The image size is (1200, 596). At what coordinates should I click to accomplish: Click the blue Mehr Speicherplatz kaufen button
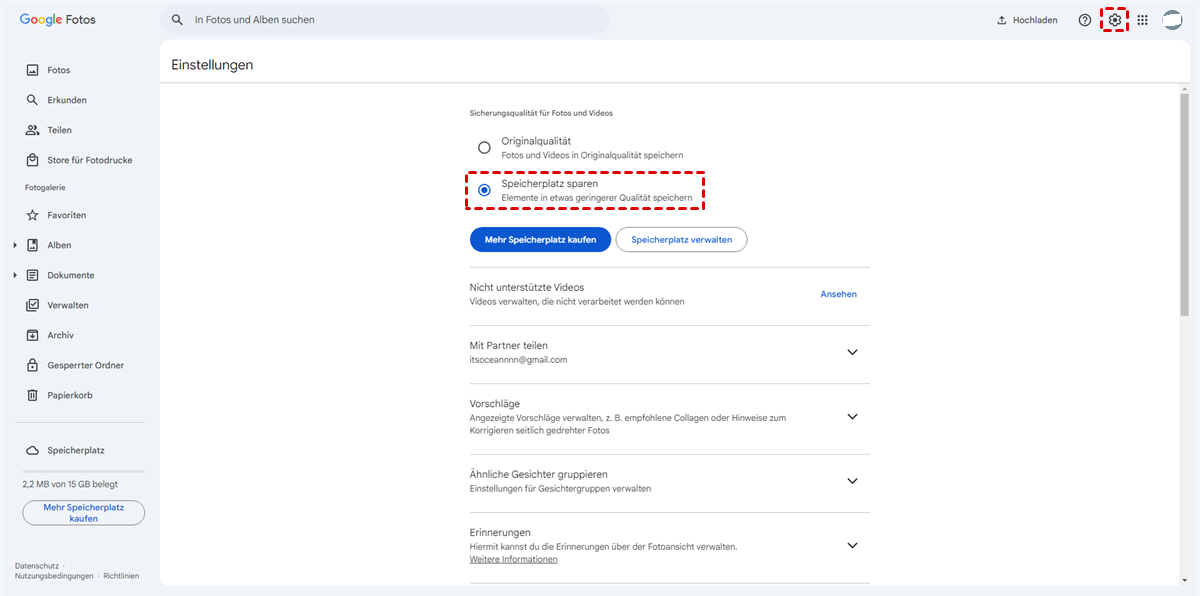coord(540,239)
